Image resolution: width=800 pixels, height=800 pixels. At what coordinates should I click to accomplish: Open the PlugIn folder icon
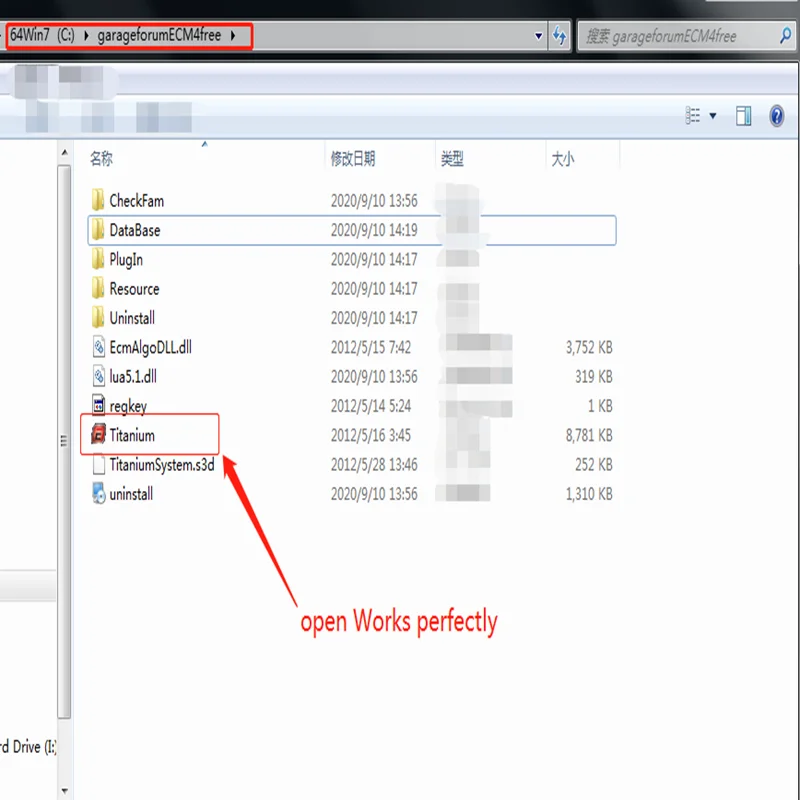(98, 259)
